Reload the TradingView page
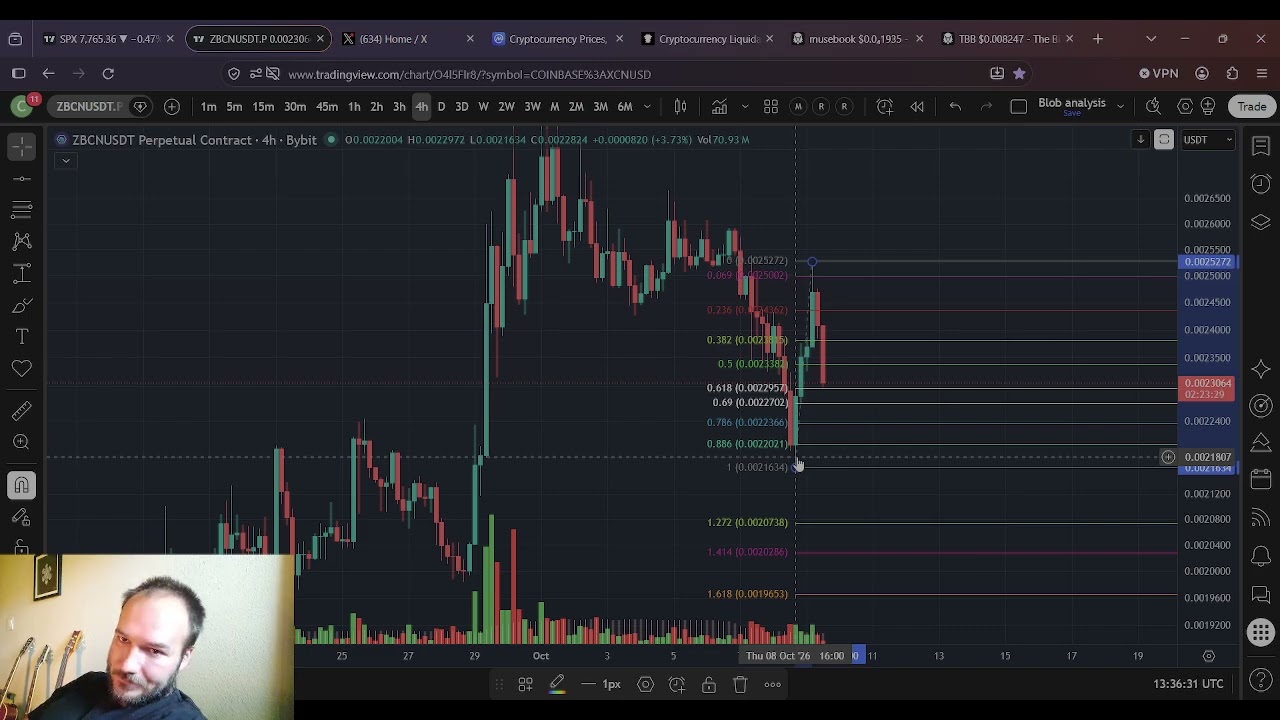The width and height of the screenshot is (1280, 720). click(108, 73)
